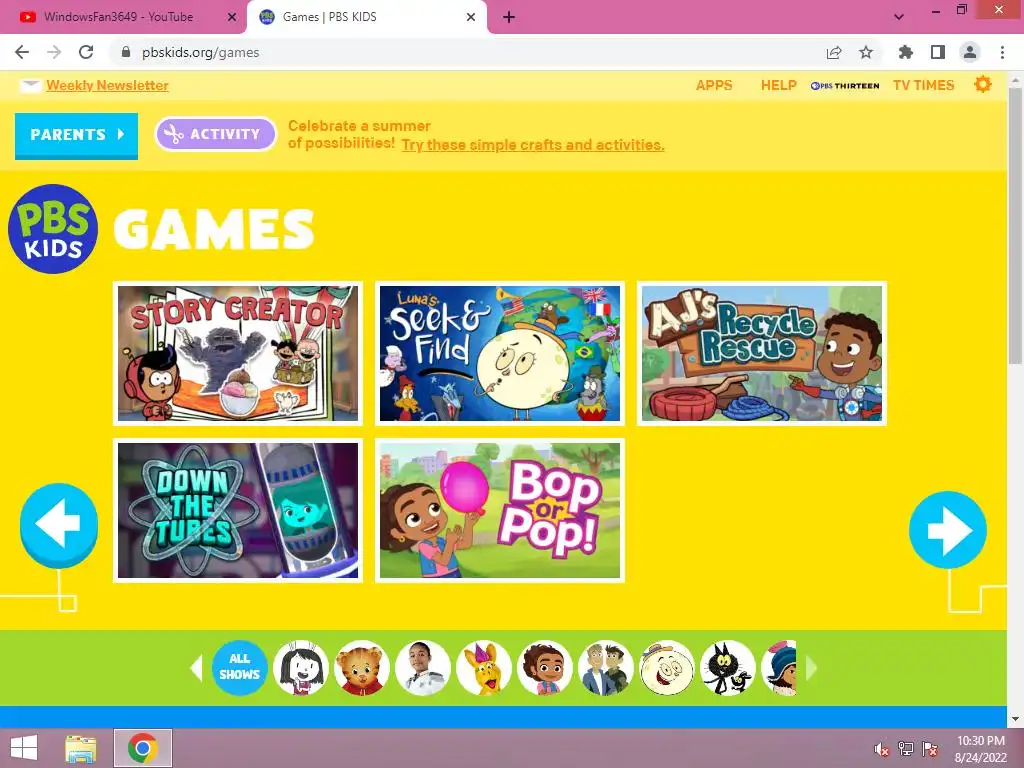The image size is (1024, 768).
Task: Close the Games PBS KIDS tab
Action: tap(471, 17)
